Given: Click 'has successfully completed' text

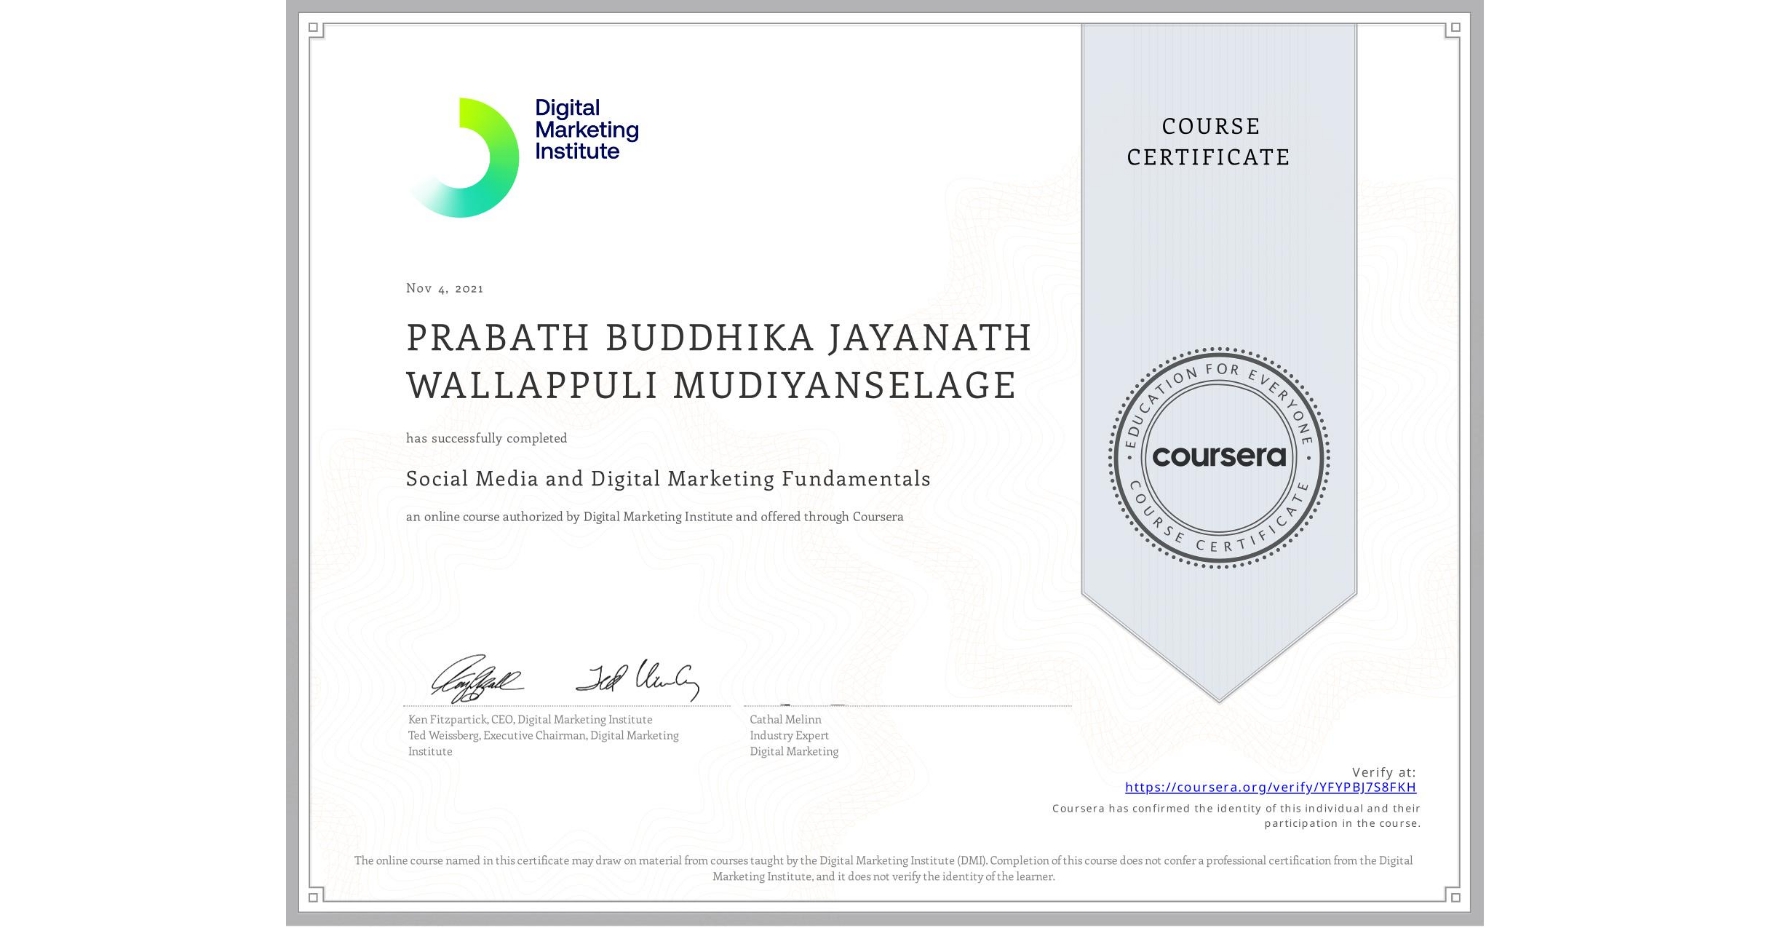Looking at the screenshot, I should click(486, 438).
